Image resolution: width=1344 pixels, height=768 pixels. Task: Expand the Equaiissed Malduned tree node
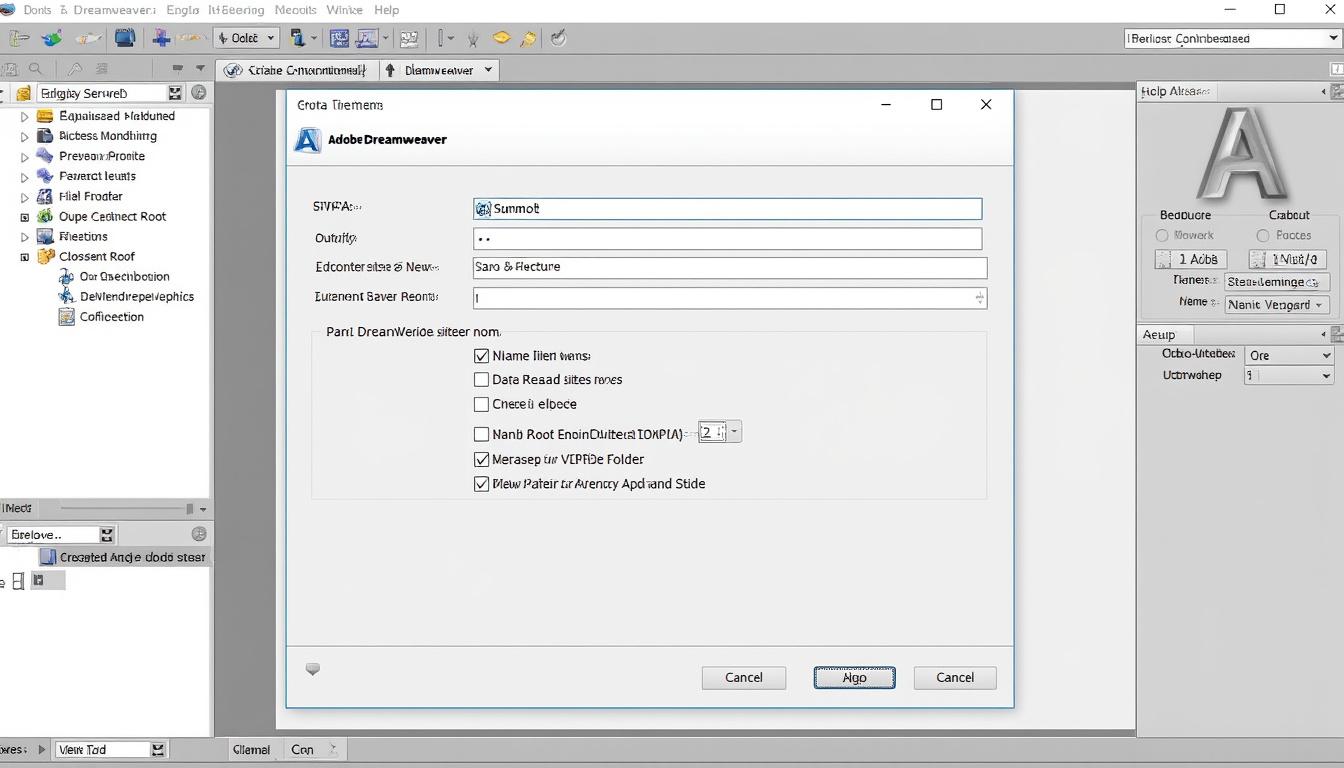coord(25,117)
